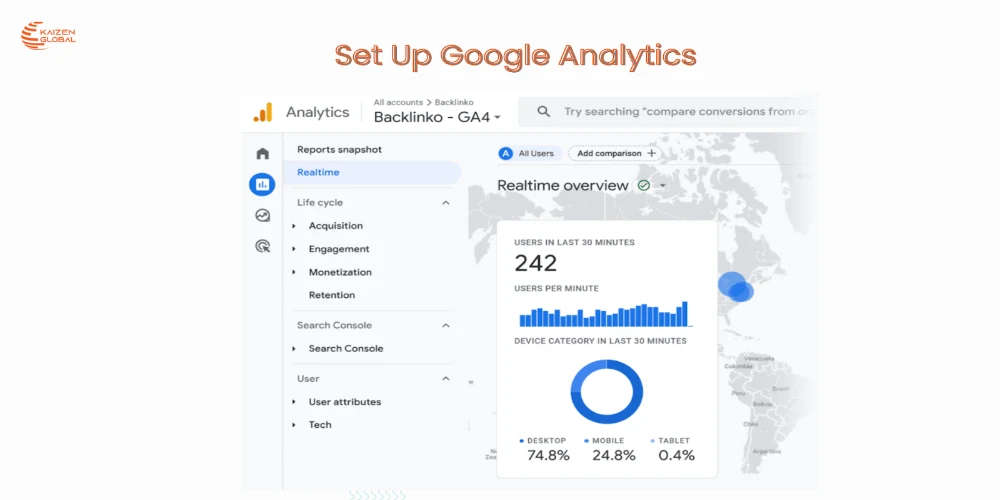1000x500 pixels.
Task: Expand the Monetization tree arrow
Action: tap(294, 272)
